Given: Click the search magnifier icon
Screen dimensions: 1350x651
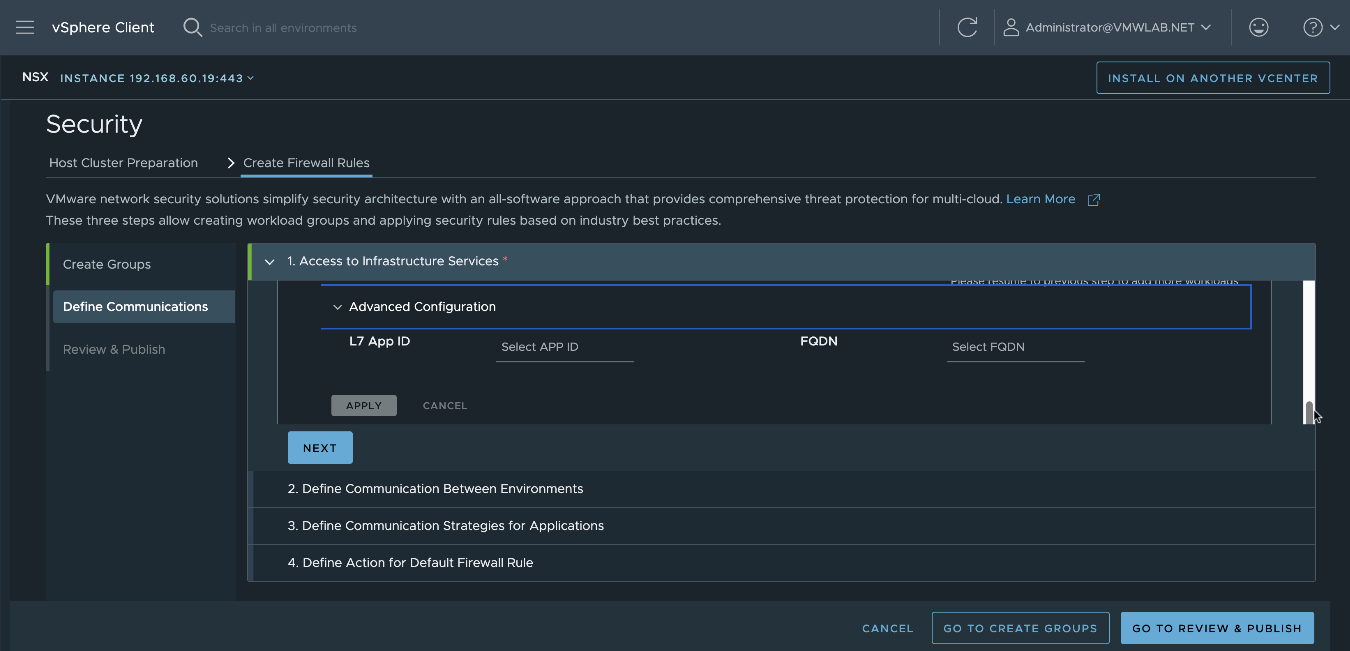Looking at the screenshot, I should (193, 27).
